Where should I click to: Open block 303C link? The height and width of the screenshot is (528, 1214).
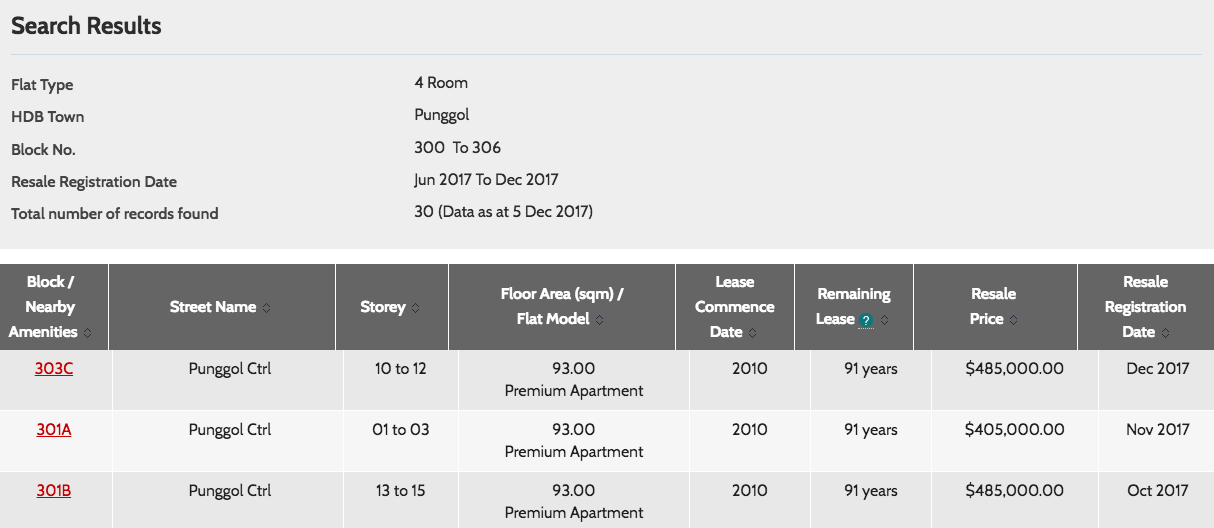pos(54,369)
